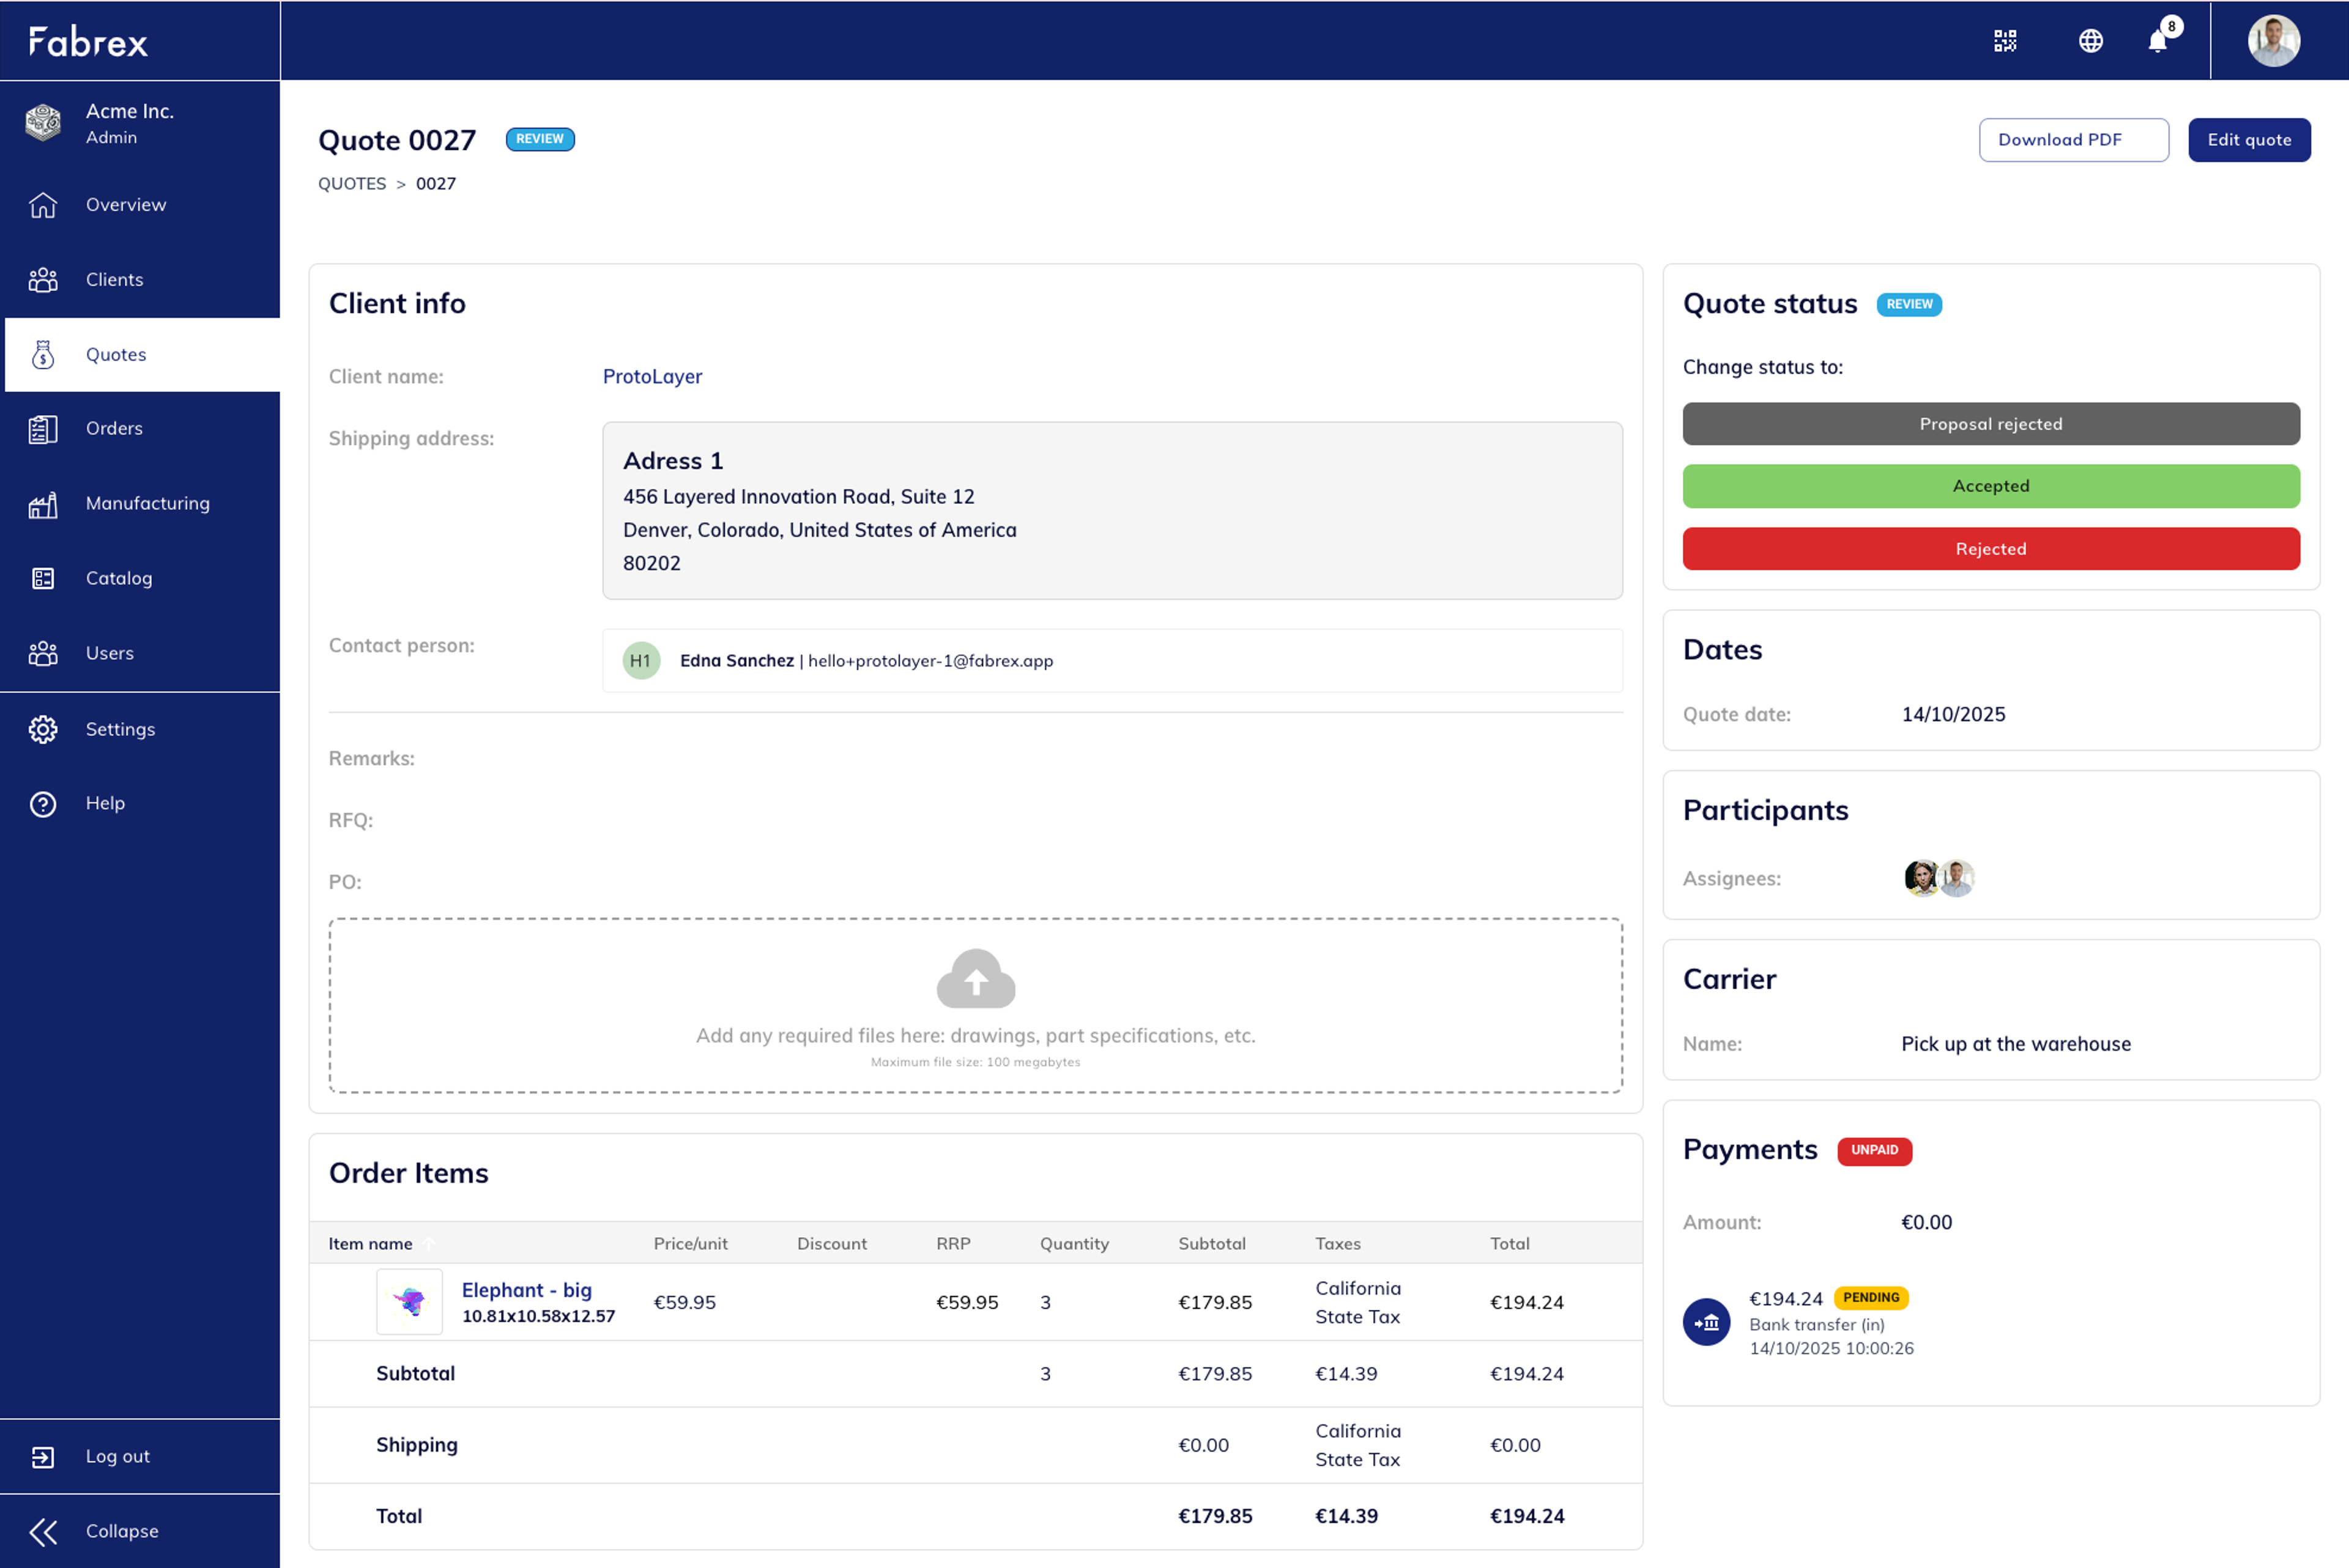
Task: Set status to Proposal rejected
Action: 1990,424
